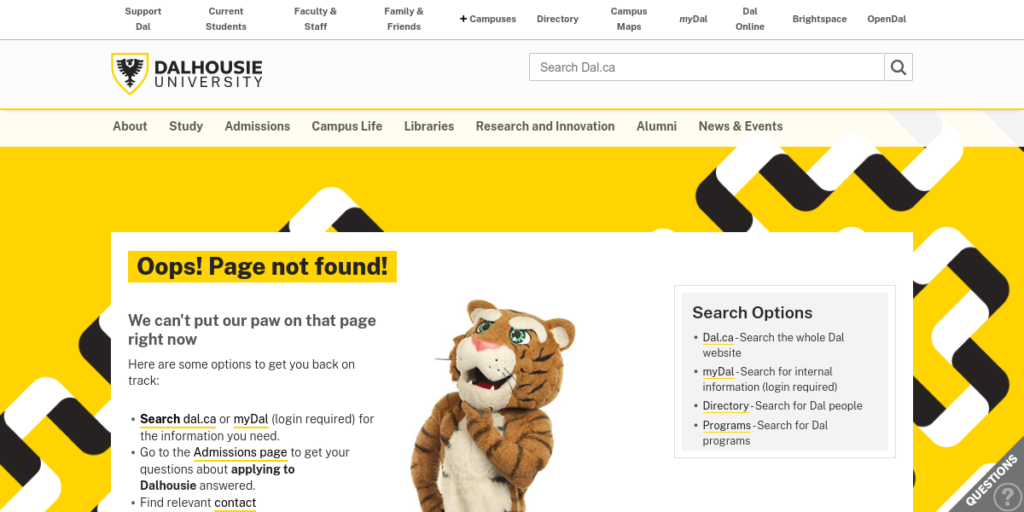Screen dimensions: 1024x512
Task: Click the 'Search Options' heading
Action: pos(752,313)
